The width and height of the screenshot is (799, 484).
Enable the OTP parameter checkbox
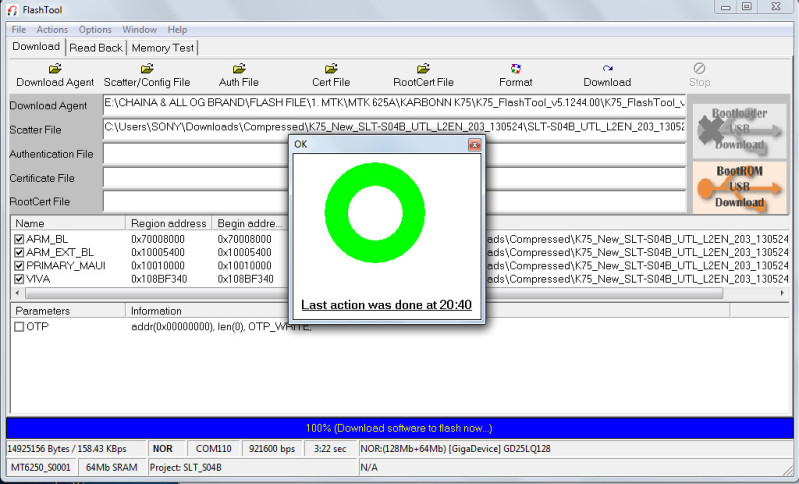(x=19, y=327)
